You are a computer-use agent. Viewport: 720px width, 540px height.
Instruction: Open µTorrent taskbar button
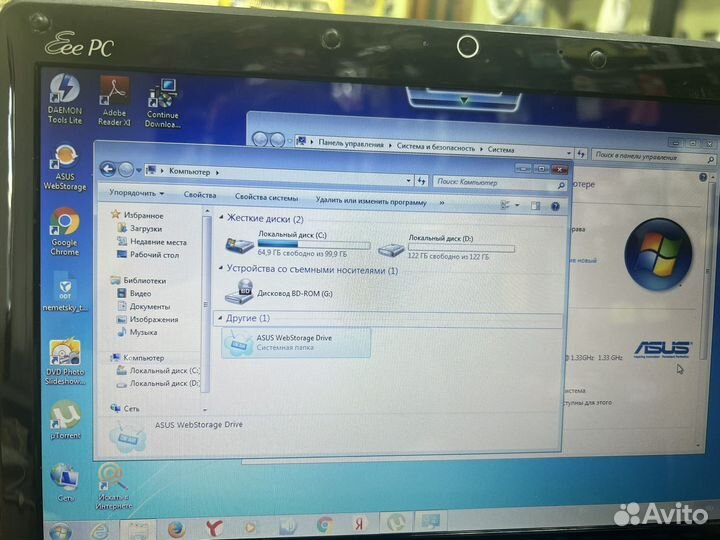point(396,523)
